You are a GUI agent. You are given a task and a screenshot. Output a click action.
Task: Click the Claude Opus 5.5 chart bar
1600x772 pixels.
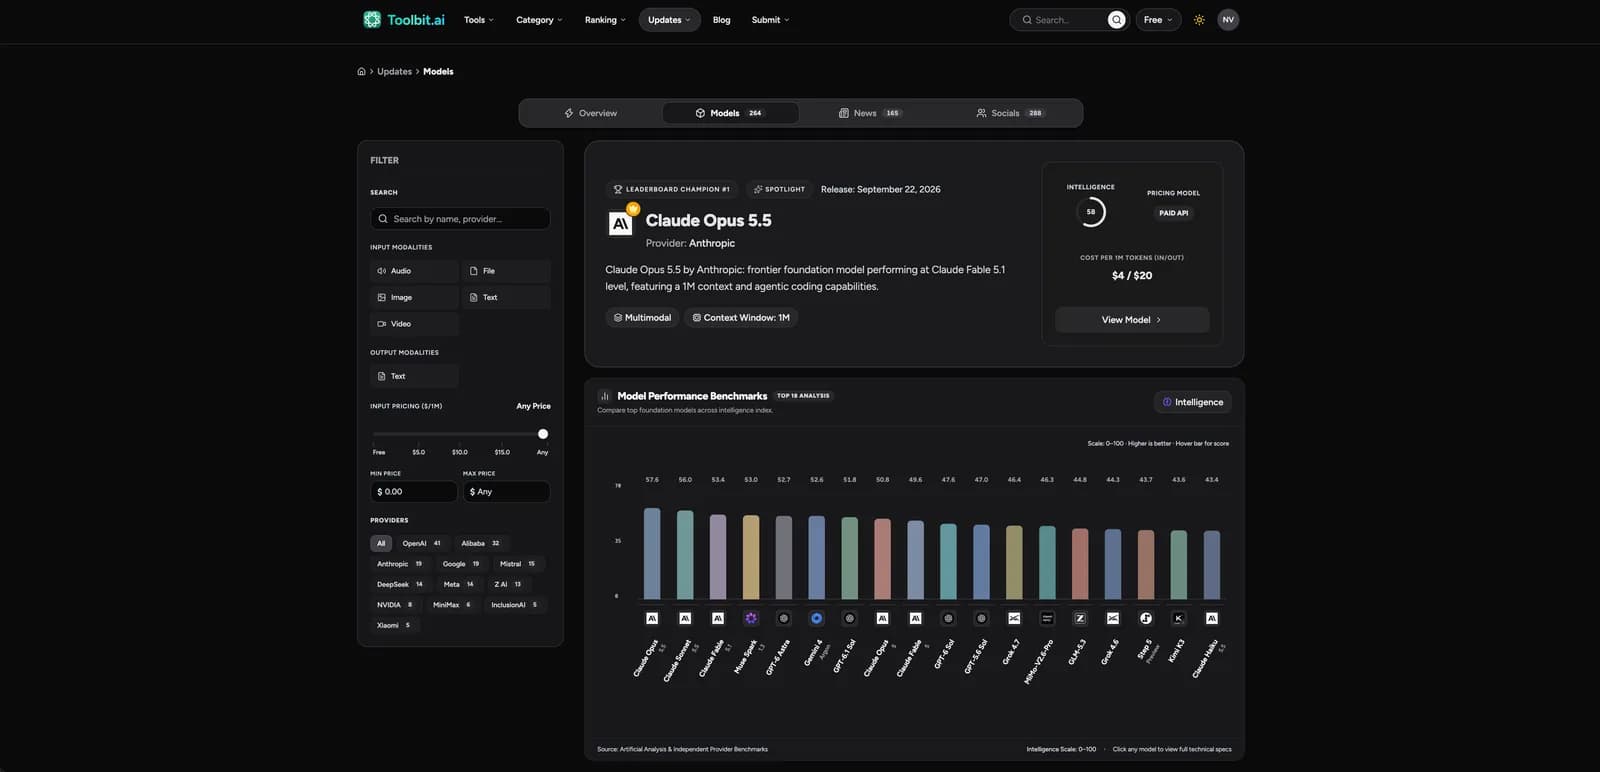coord(652,553)
